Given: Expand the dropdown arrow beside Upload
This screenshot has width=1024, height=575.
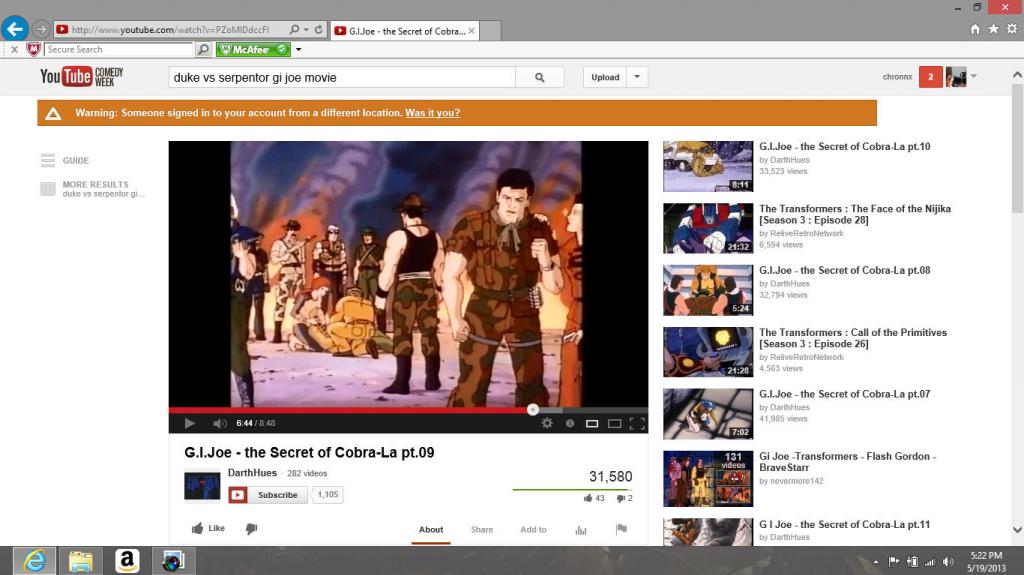Looking at the screenshot, I should tap(637, 77).
